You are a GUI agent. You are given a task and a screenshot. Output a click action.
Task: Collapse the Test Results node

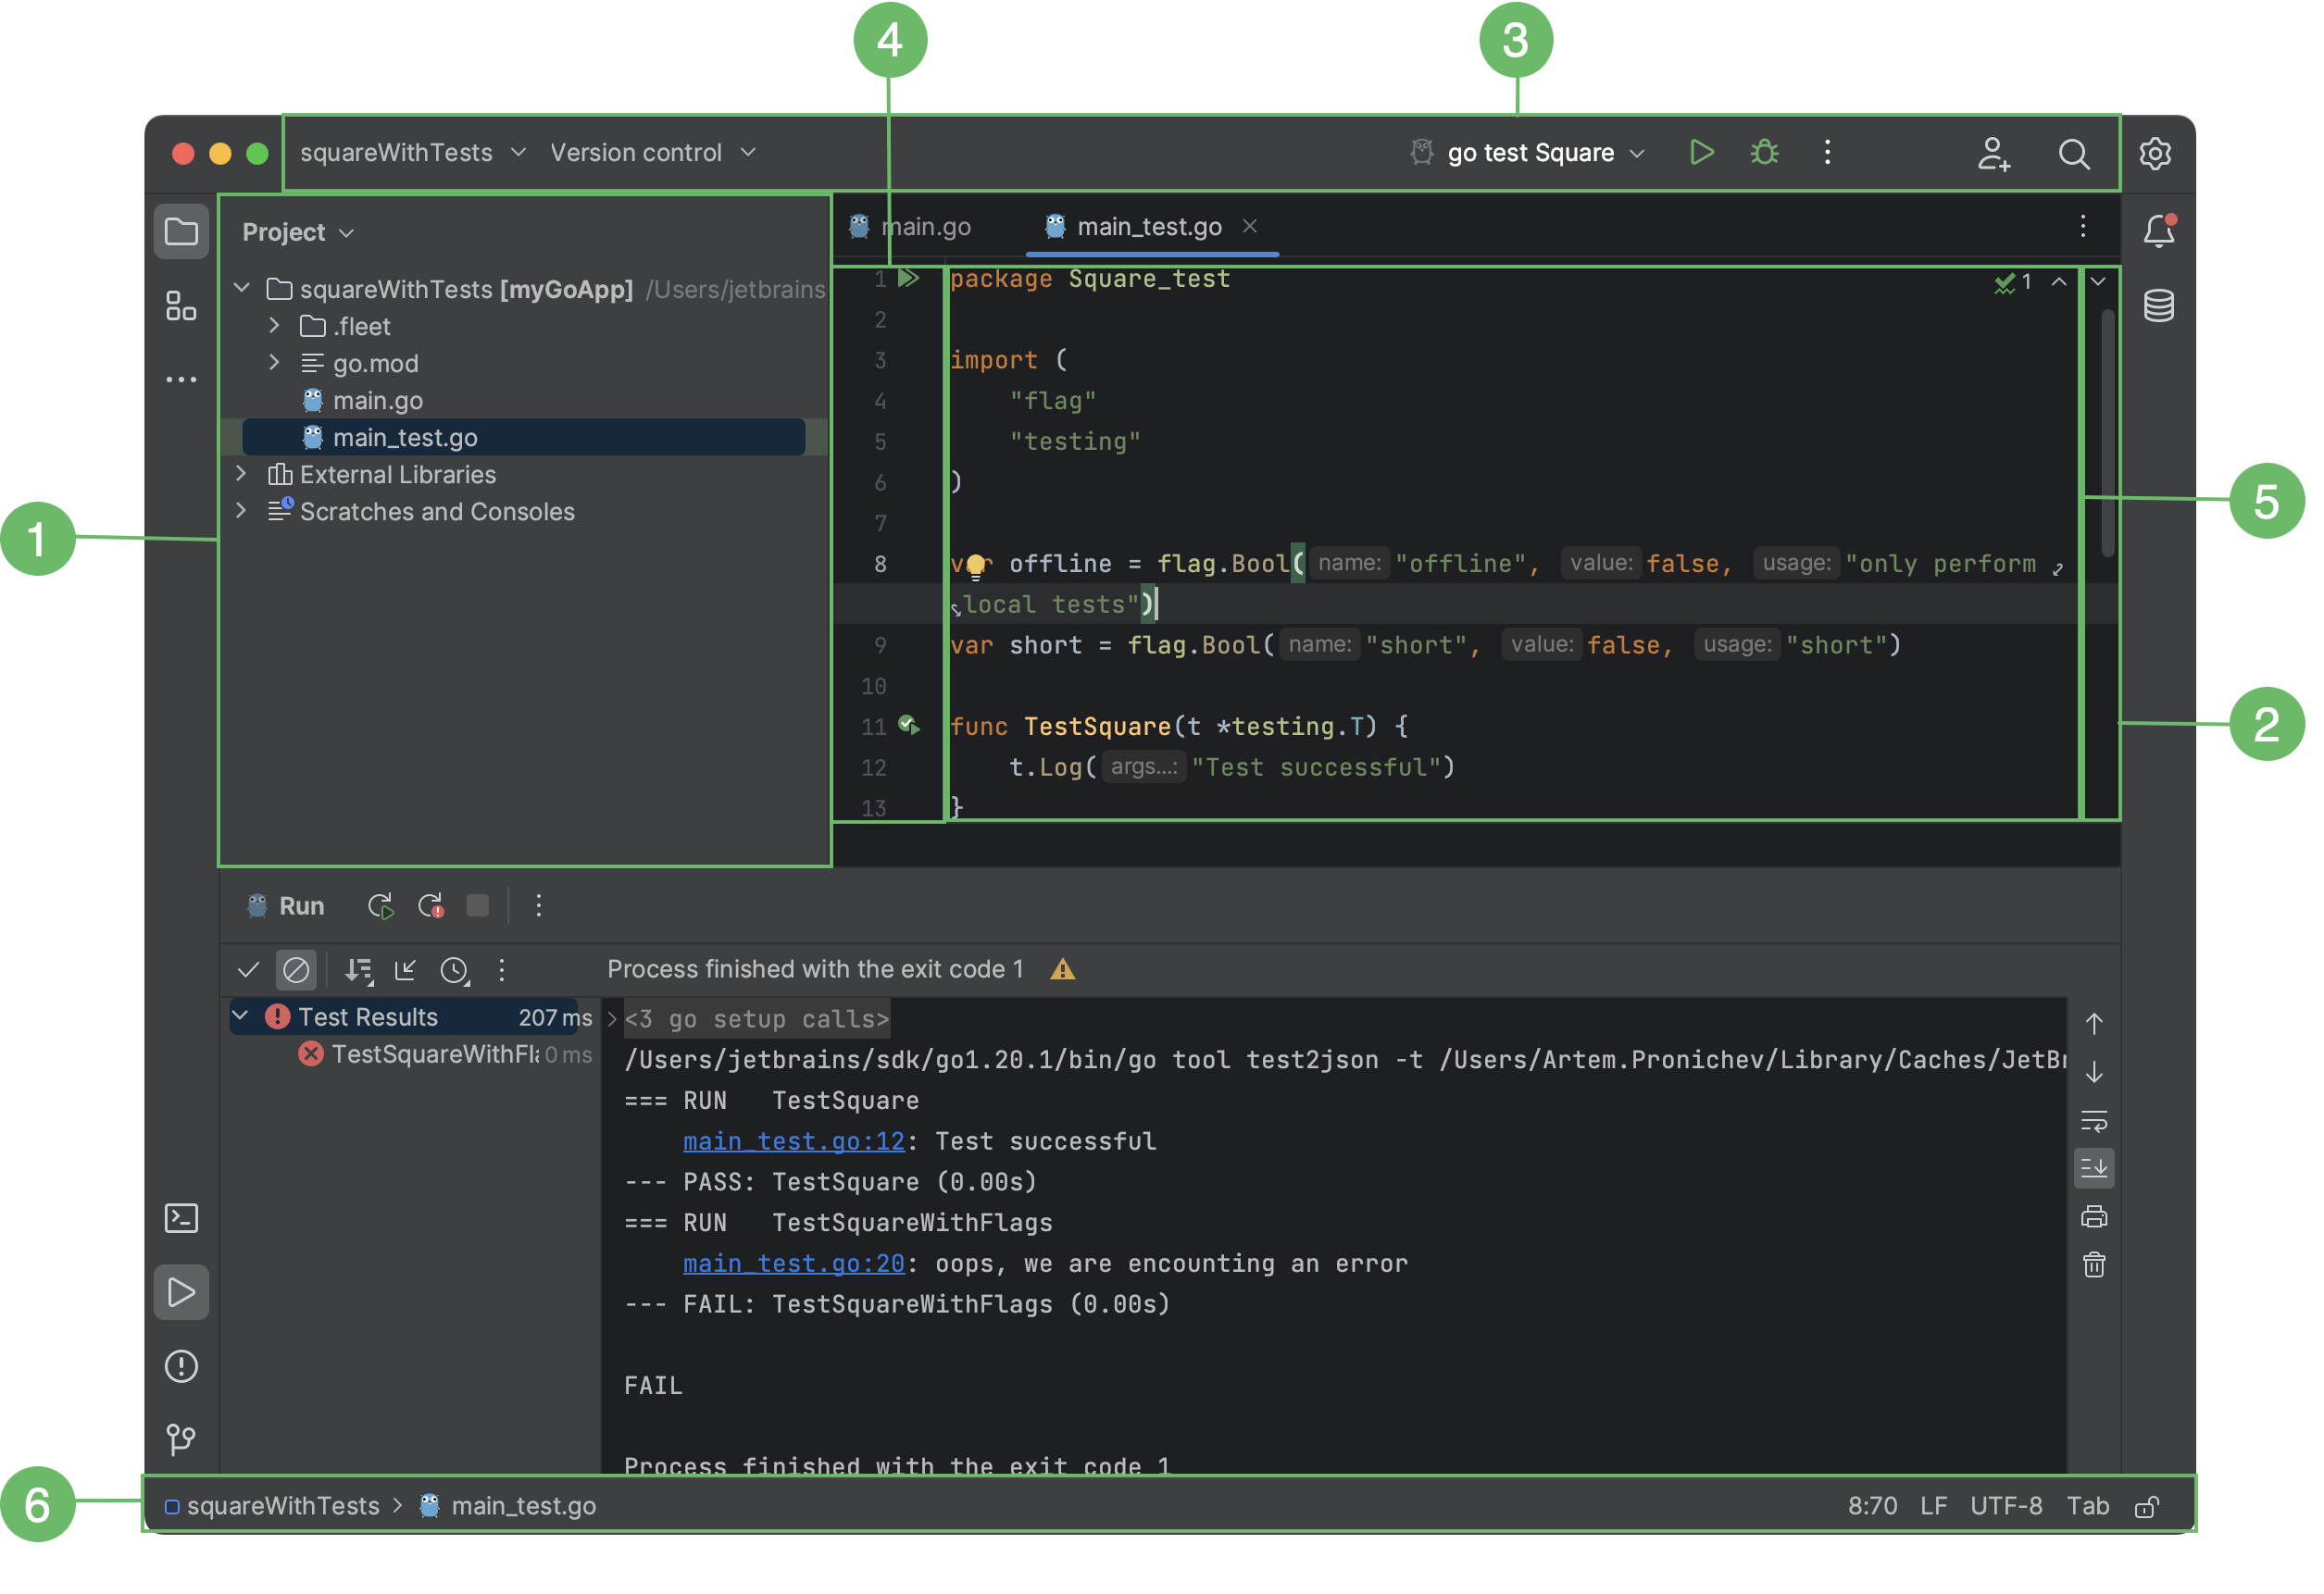tap(241, 1016)
